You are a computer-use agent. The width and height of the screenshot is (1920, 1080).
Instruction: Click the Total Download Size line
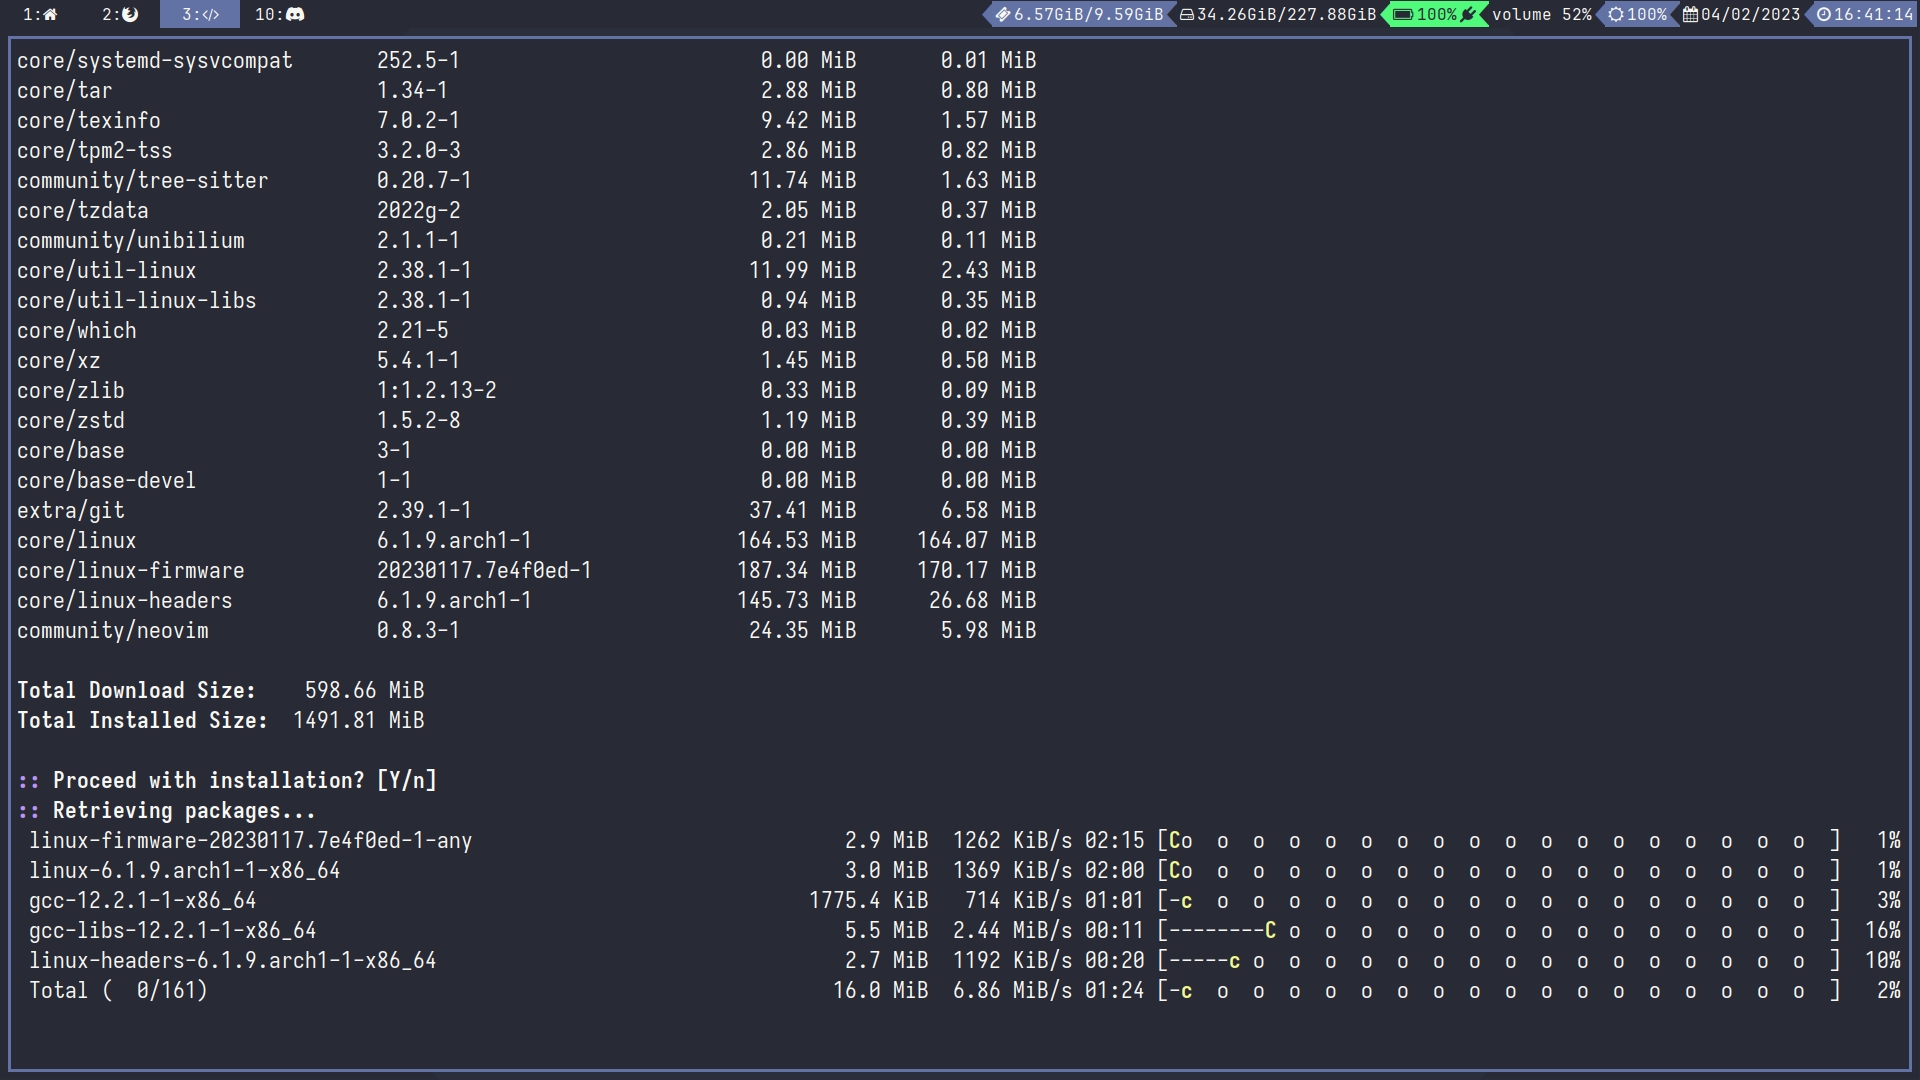220,690
